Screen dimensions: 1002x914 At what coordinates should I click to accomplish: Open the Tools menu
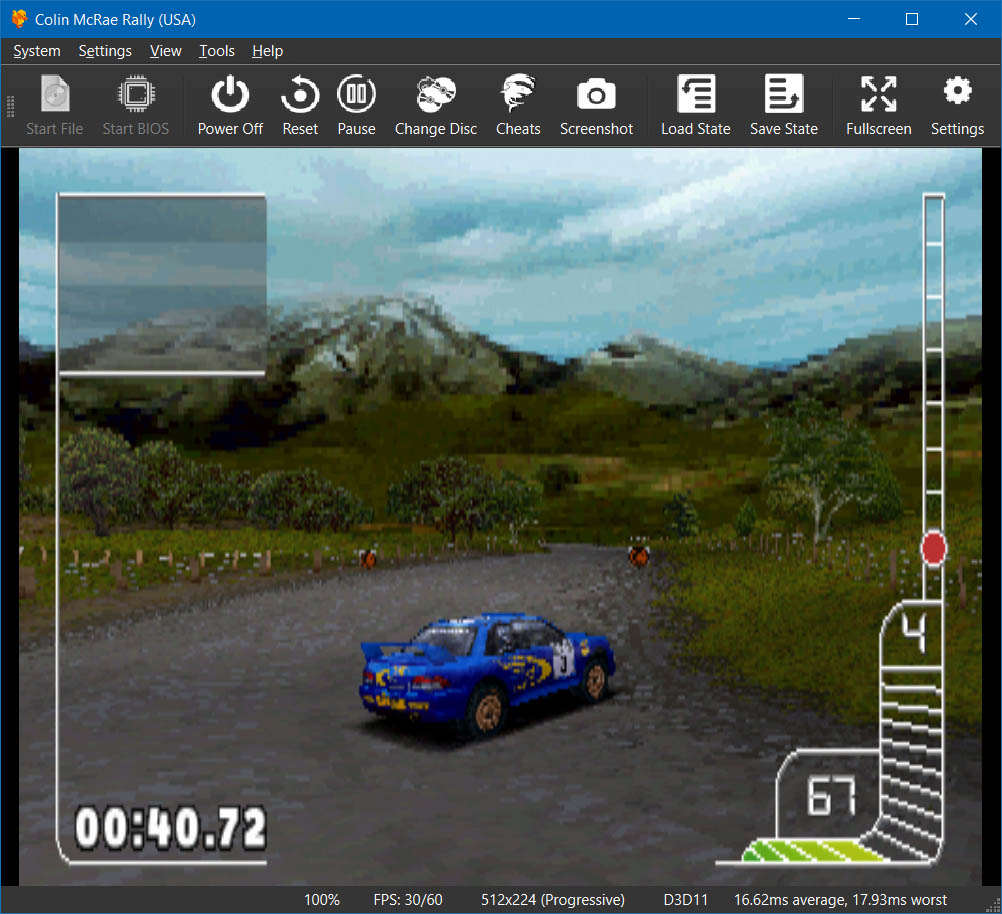click(x=217, y=51)
